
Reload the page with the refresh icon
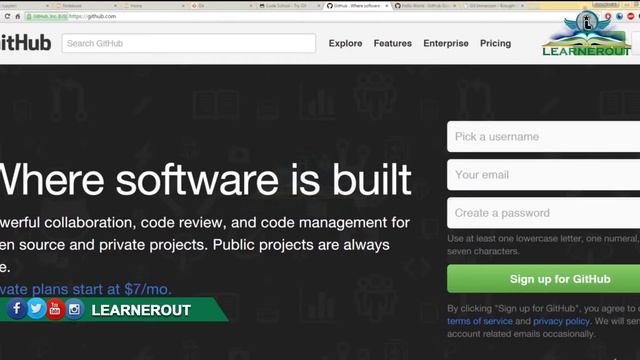[7, 16]
